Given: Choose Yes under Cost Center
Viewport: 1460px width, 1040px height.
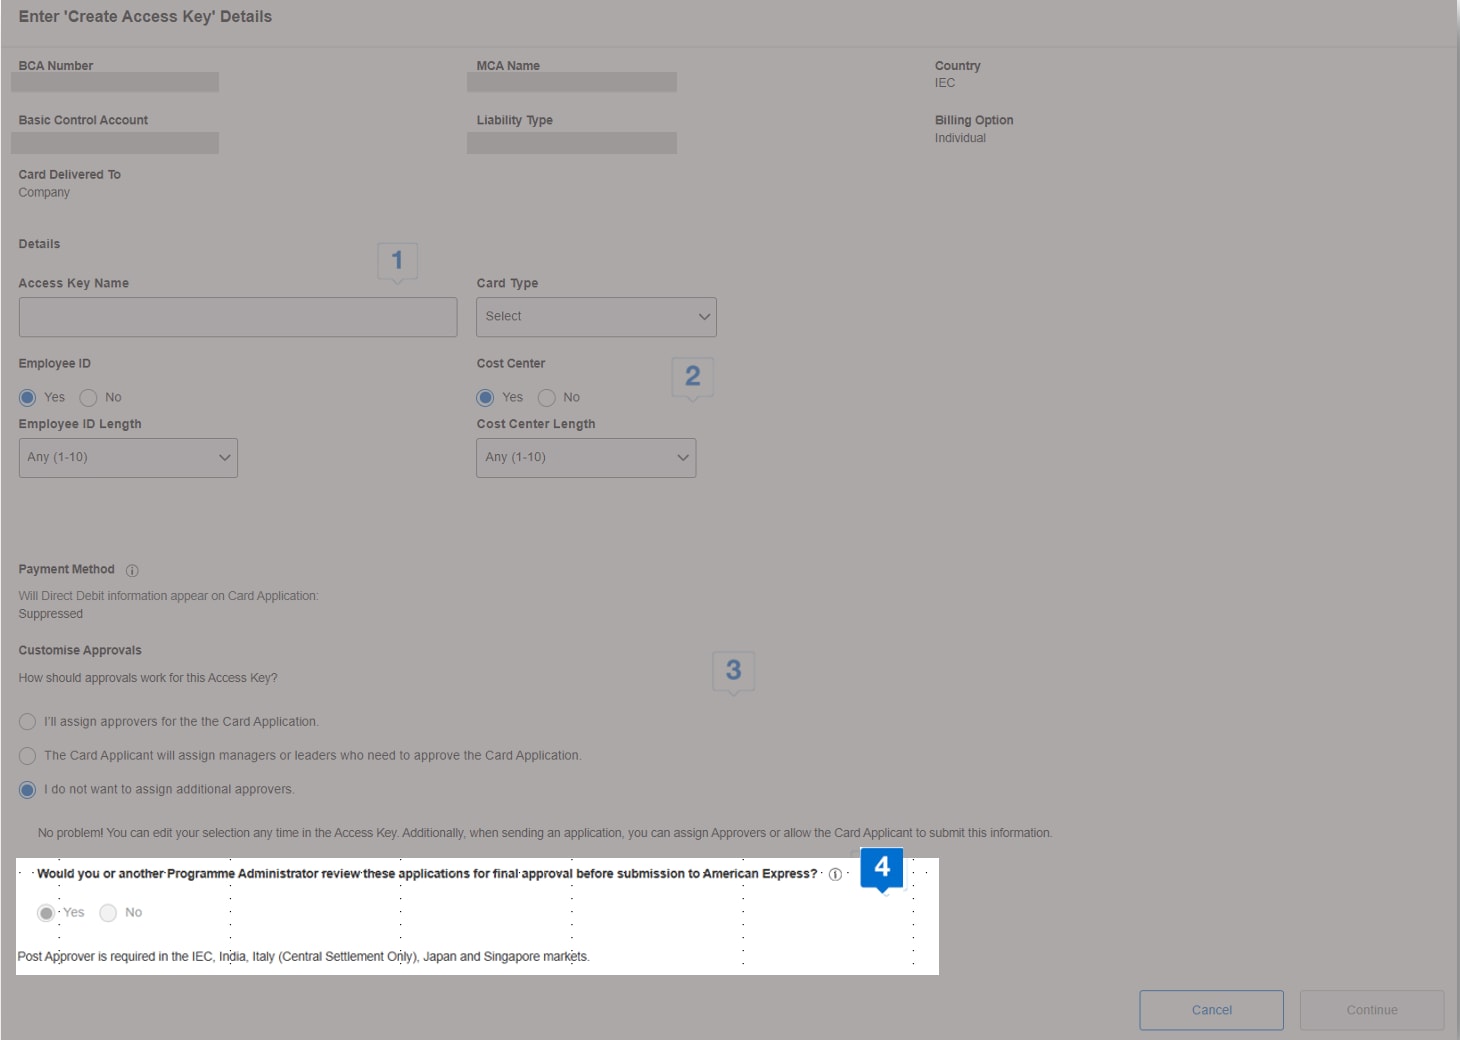Looking at the screenshot, I should [486, 398].
